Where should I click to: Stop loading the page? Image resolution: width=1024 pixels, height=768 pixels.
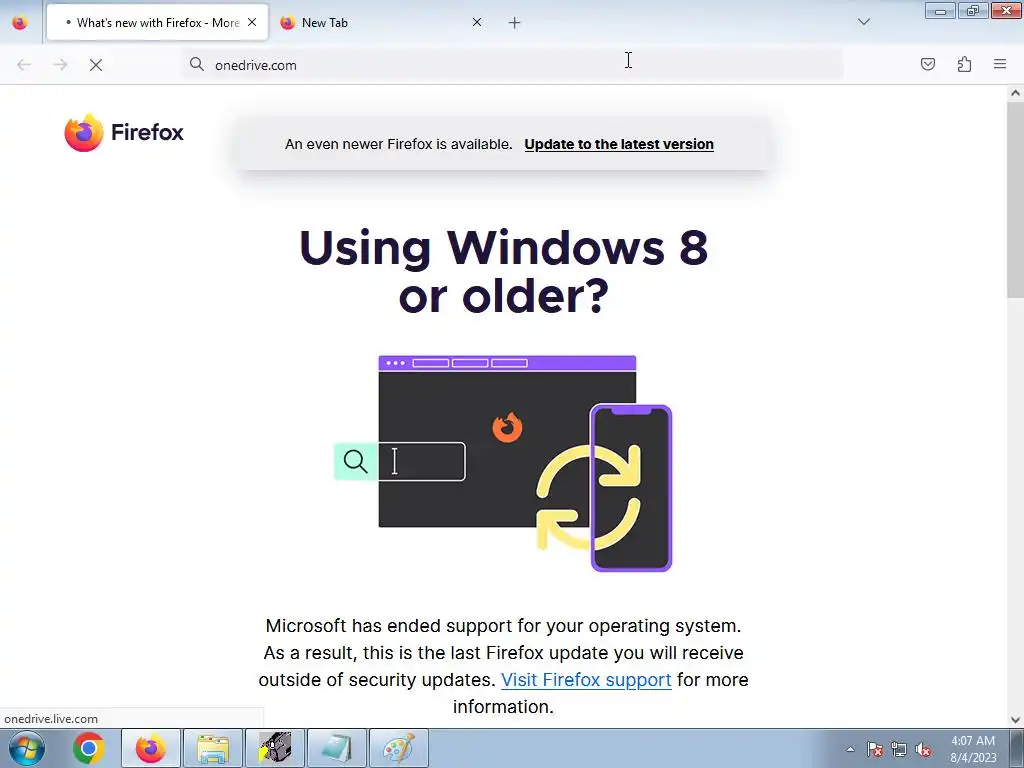tap(96, 65)
